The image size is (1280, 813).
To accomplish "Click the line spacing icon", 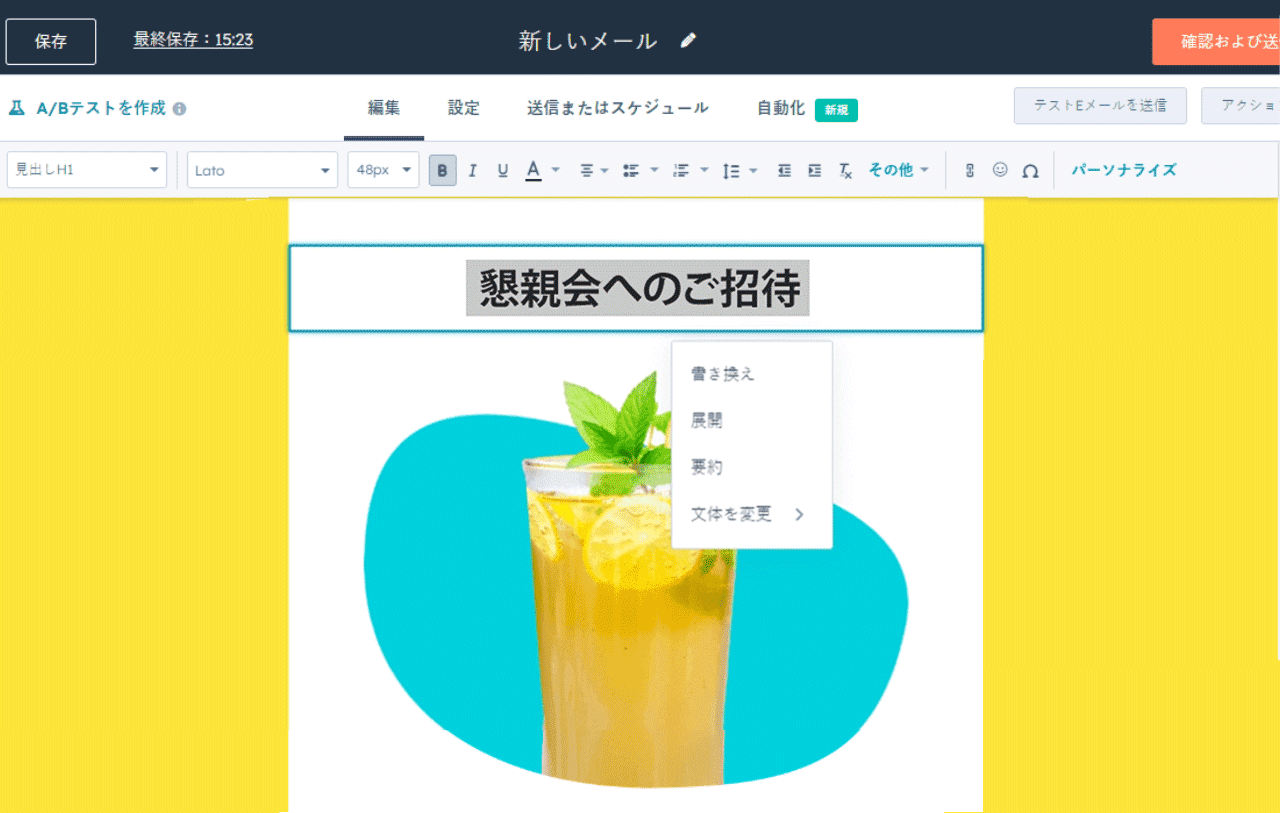I will coord(731,171).
